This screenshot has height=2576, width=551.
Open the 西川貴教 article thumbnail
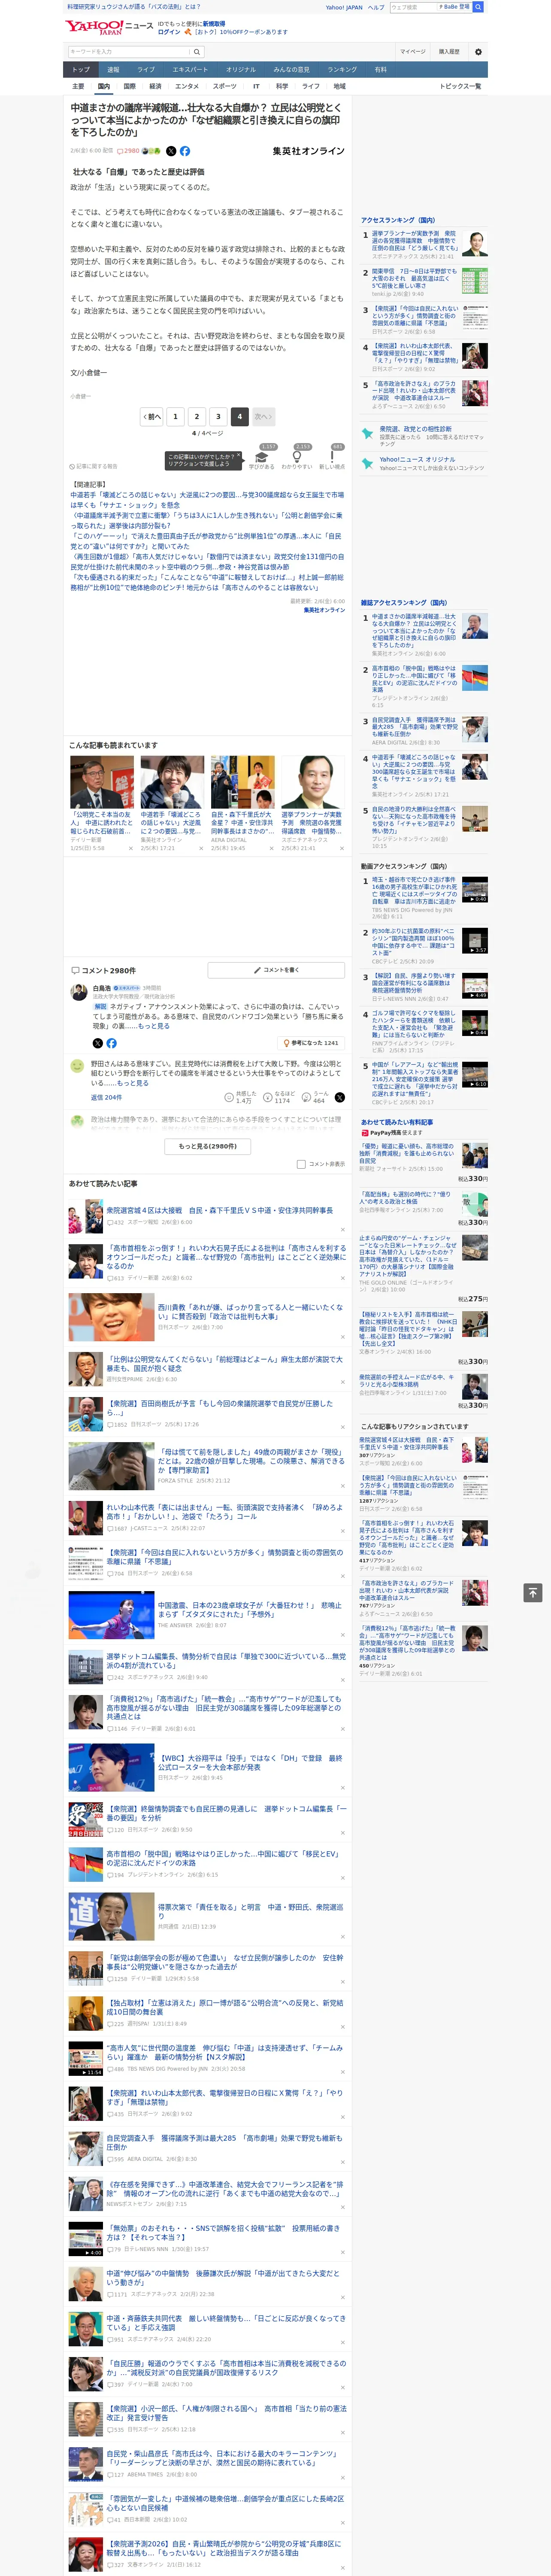tap(111, 1317)
